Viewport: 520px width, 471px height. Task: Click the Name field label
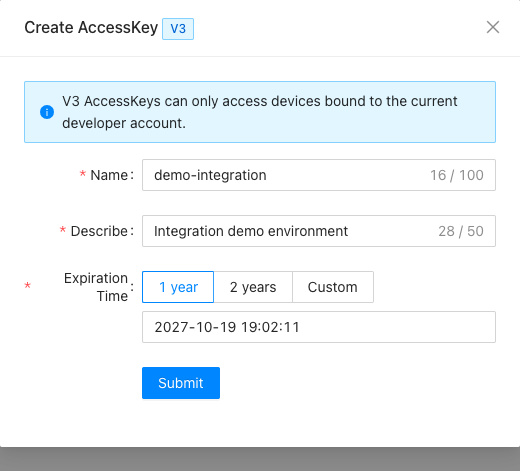[x=109, y=175]
